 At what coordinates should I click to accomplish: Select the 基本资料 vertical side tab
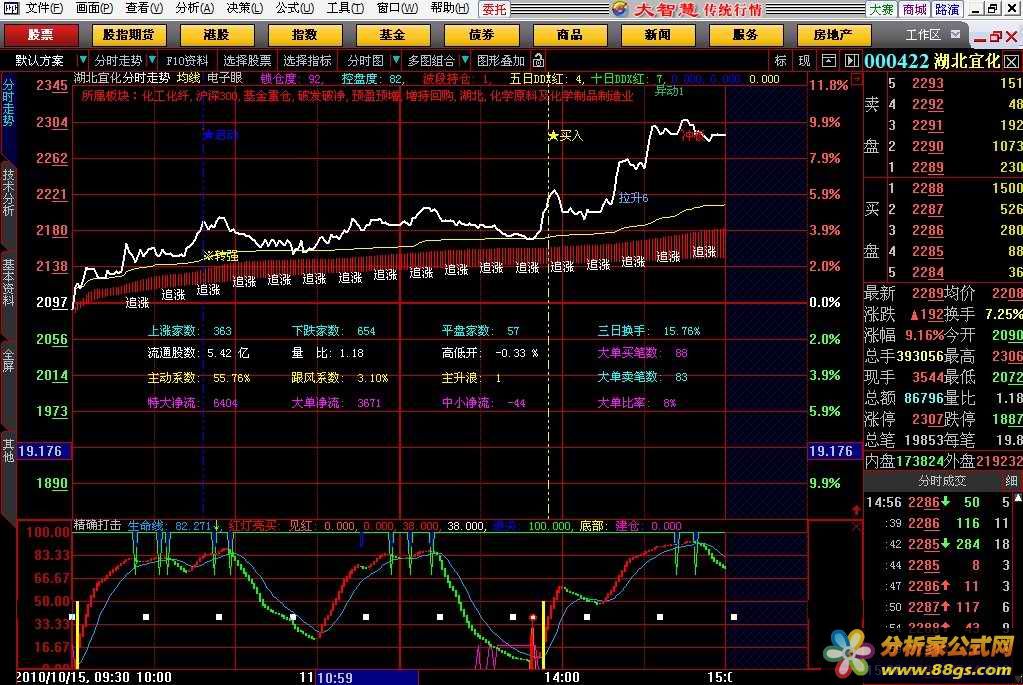(x=8, y=282)
